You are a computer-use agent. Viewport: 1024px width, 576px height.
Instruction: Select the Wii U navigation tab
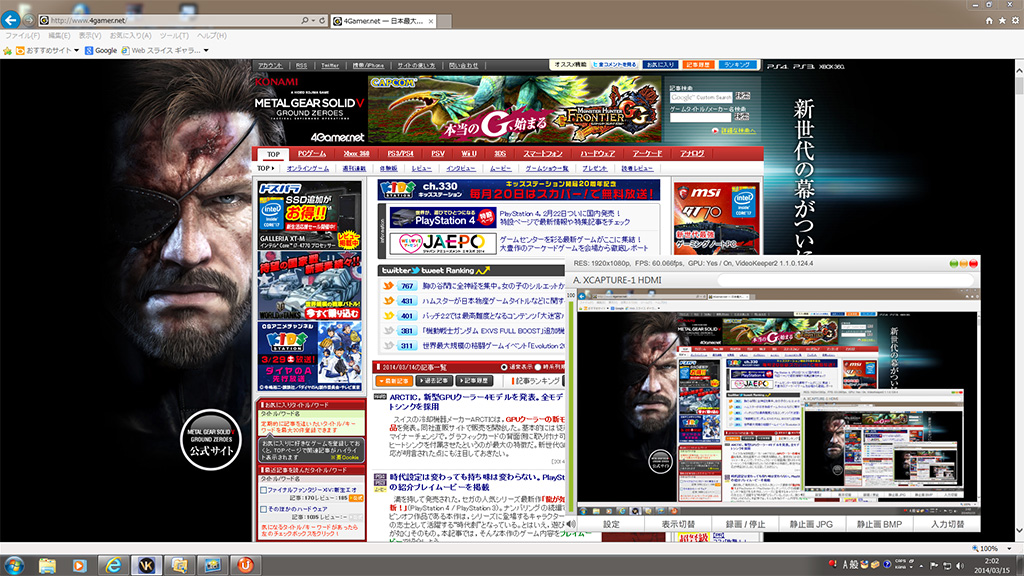[469, 154]
